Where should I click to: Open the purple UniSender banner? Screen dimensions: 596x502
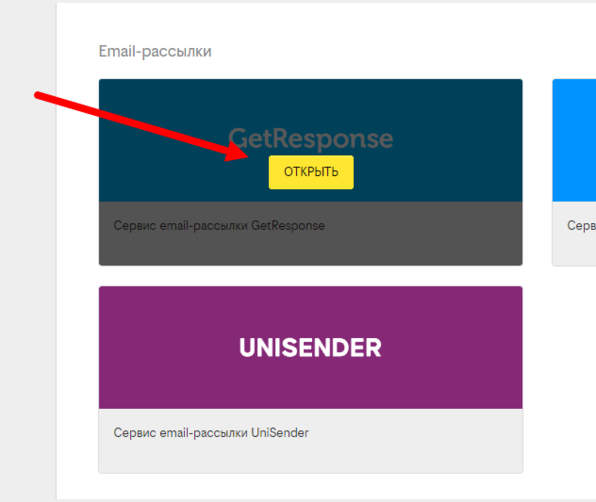(311, 348)
